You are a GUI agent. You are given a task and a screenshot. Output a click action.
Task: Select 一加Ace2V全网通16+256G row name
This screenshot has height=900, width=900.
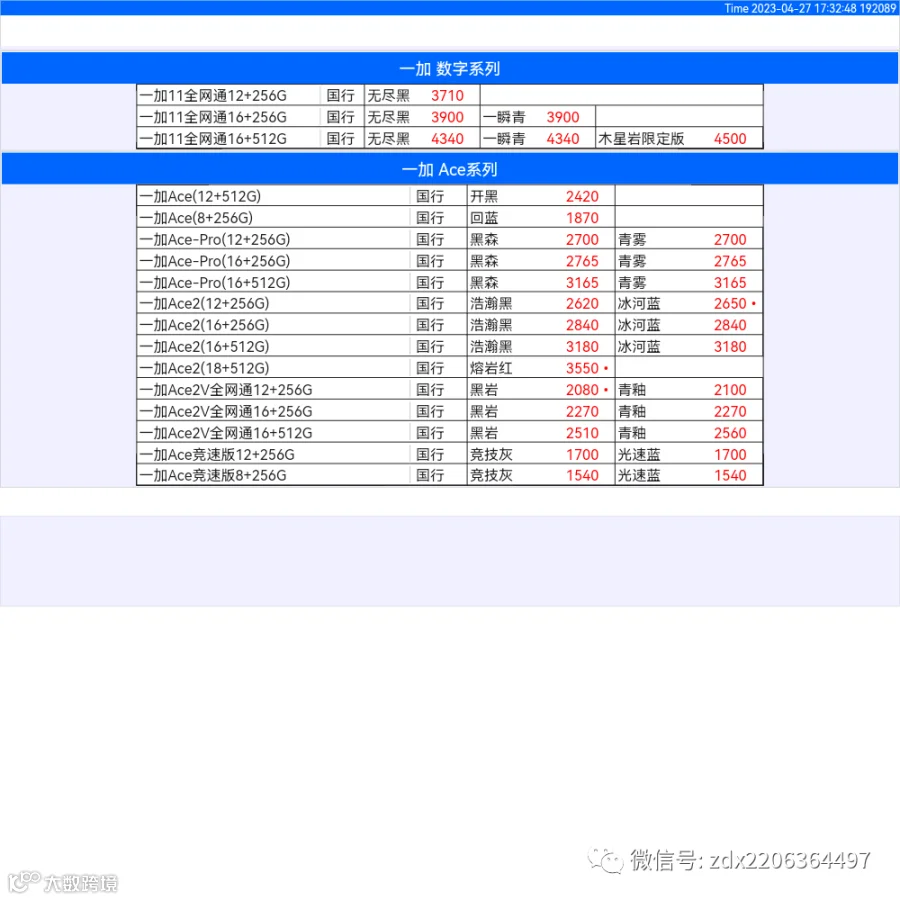pos(226,412)
